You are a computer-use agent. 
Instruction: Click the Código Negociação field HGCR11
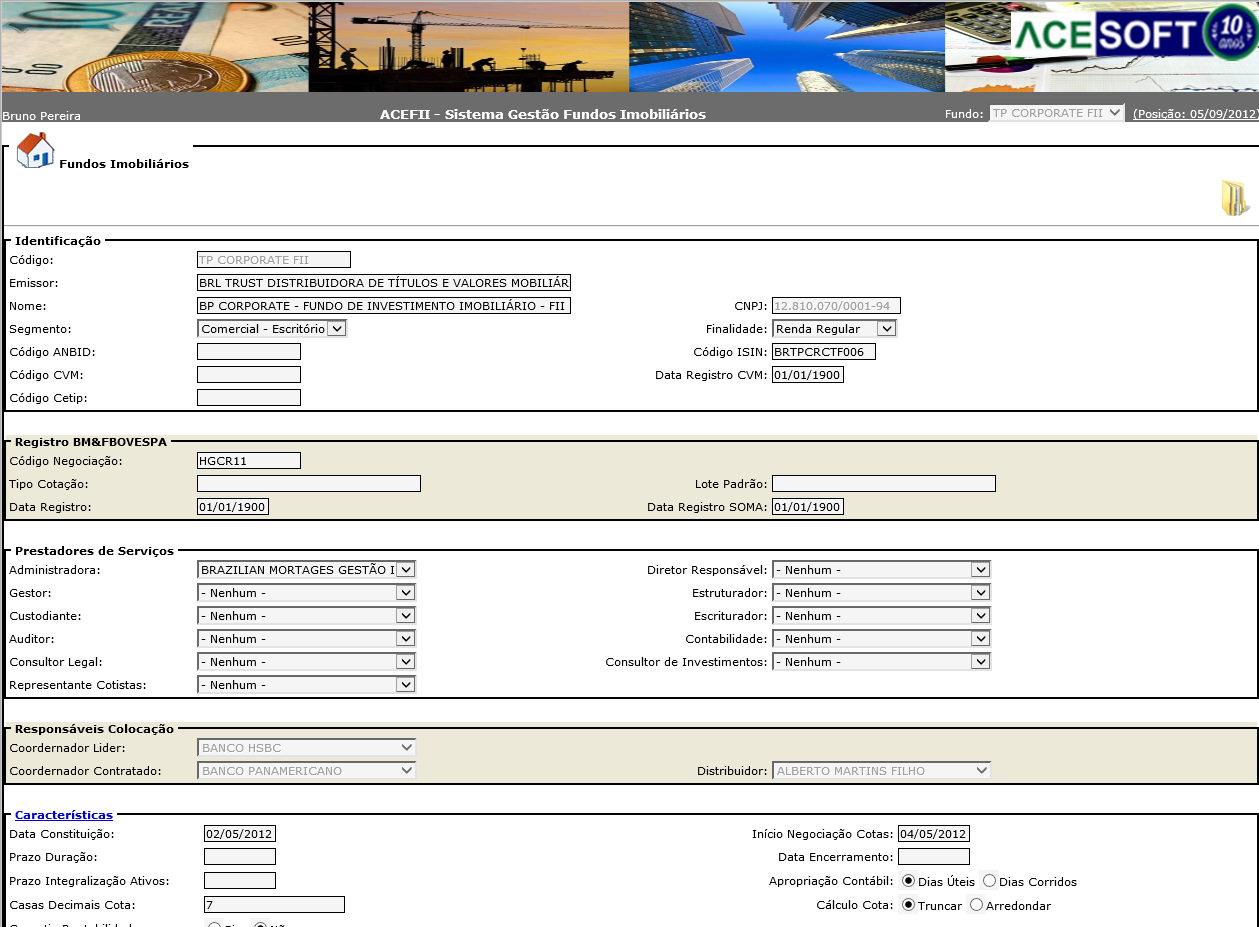249,461
